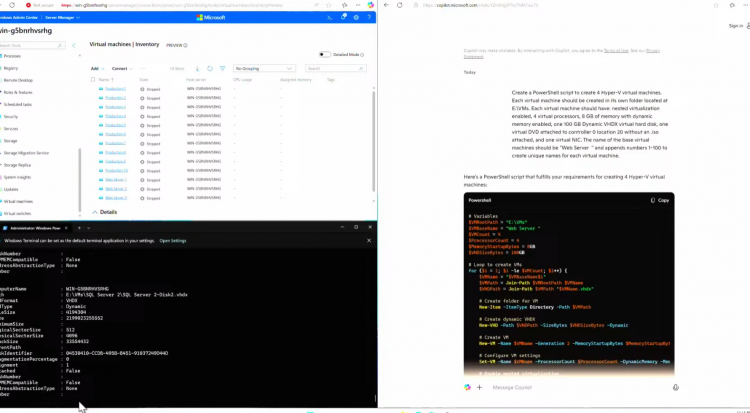Click the Copilot icon in left browser toolbar

pos(370,5)
